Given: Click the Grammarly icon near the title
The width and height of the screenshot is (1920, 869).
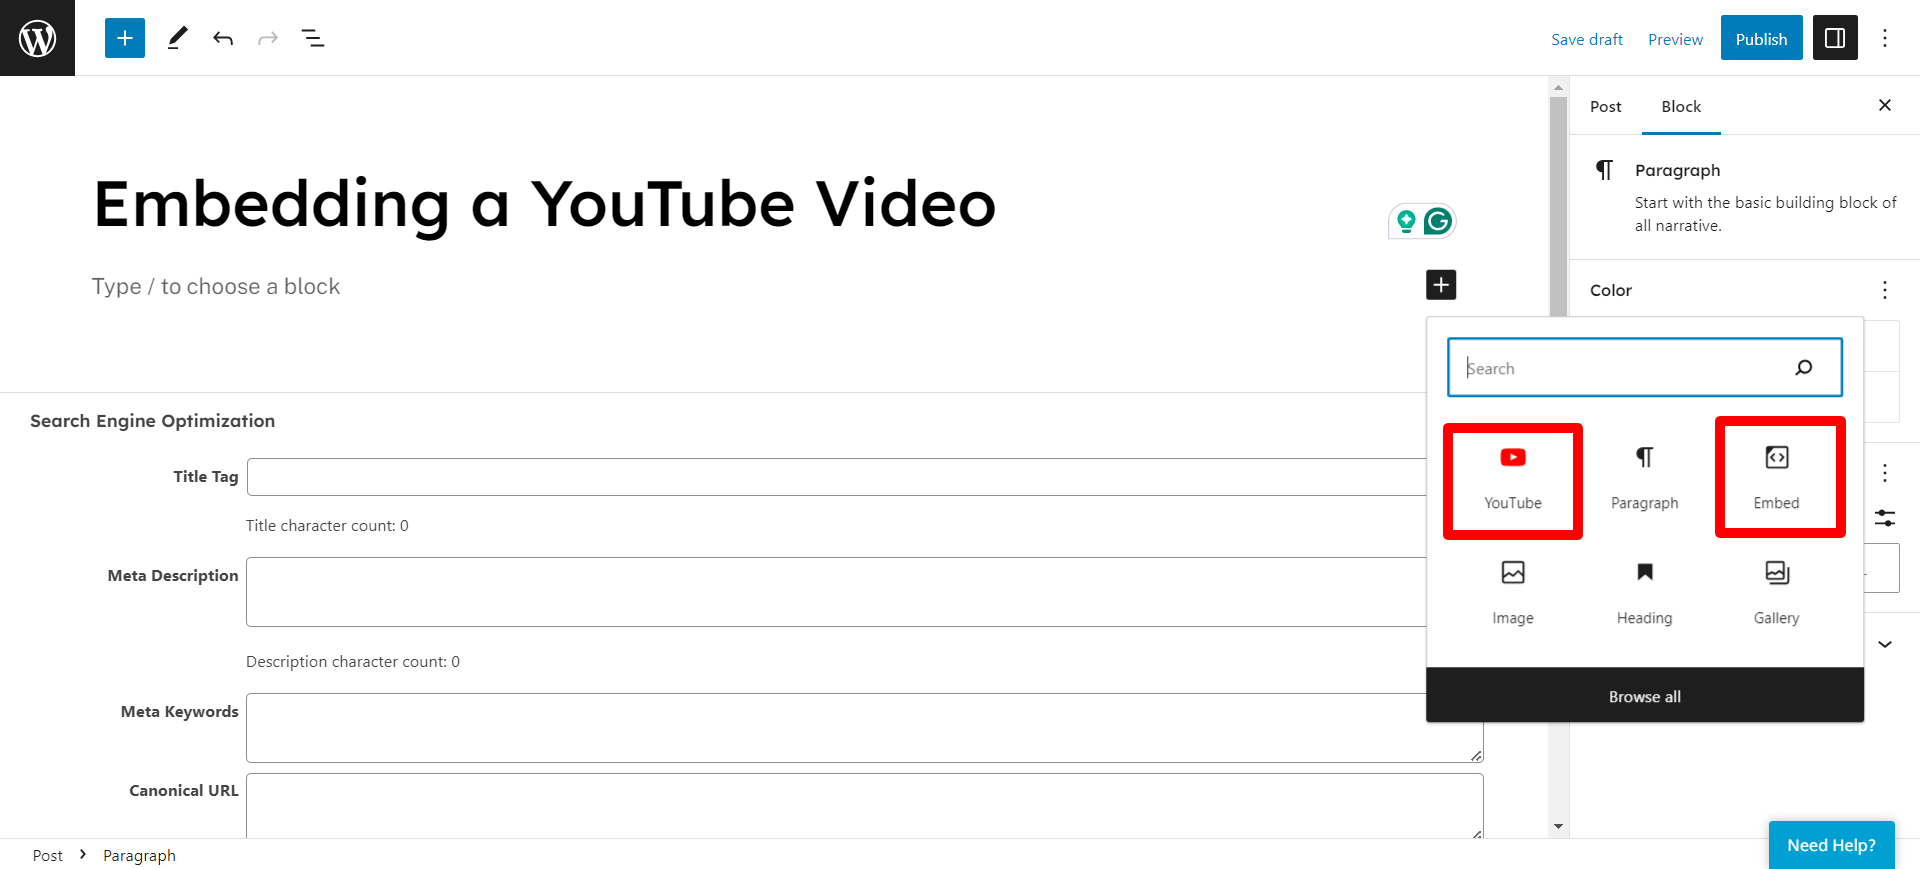Looking at the screenshot, I should tap(1437, 221).
